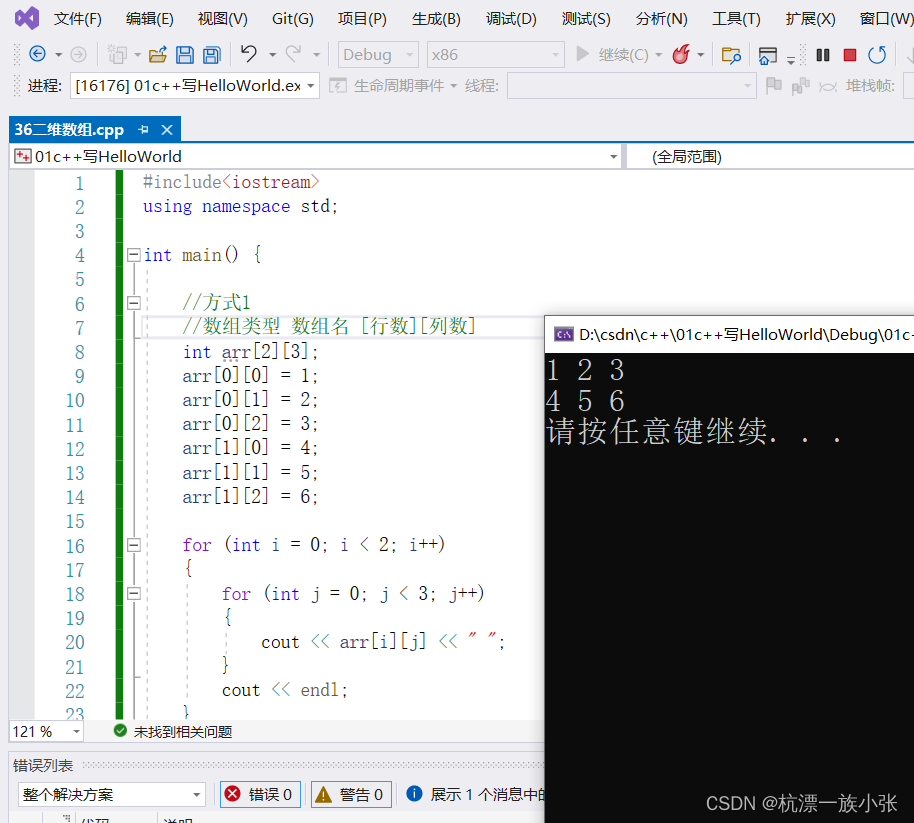Screen dimensions: 914x823
Task: Click the navigate forward arrow icon
Action: [78, 54]
